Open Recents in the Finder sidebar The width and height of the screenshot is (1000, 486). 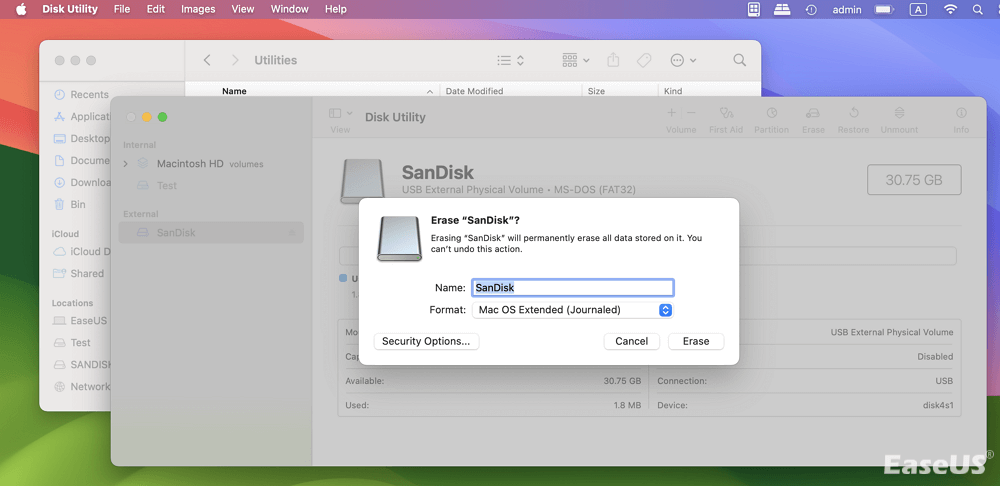[81, 94]
